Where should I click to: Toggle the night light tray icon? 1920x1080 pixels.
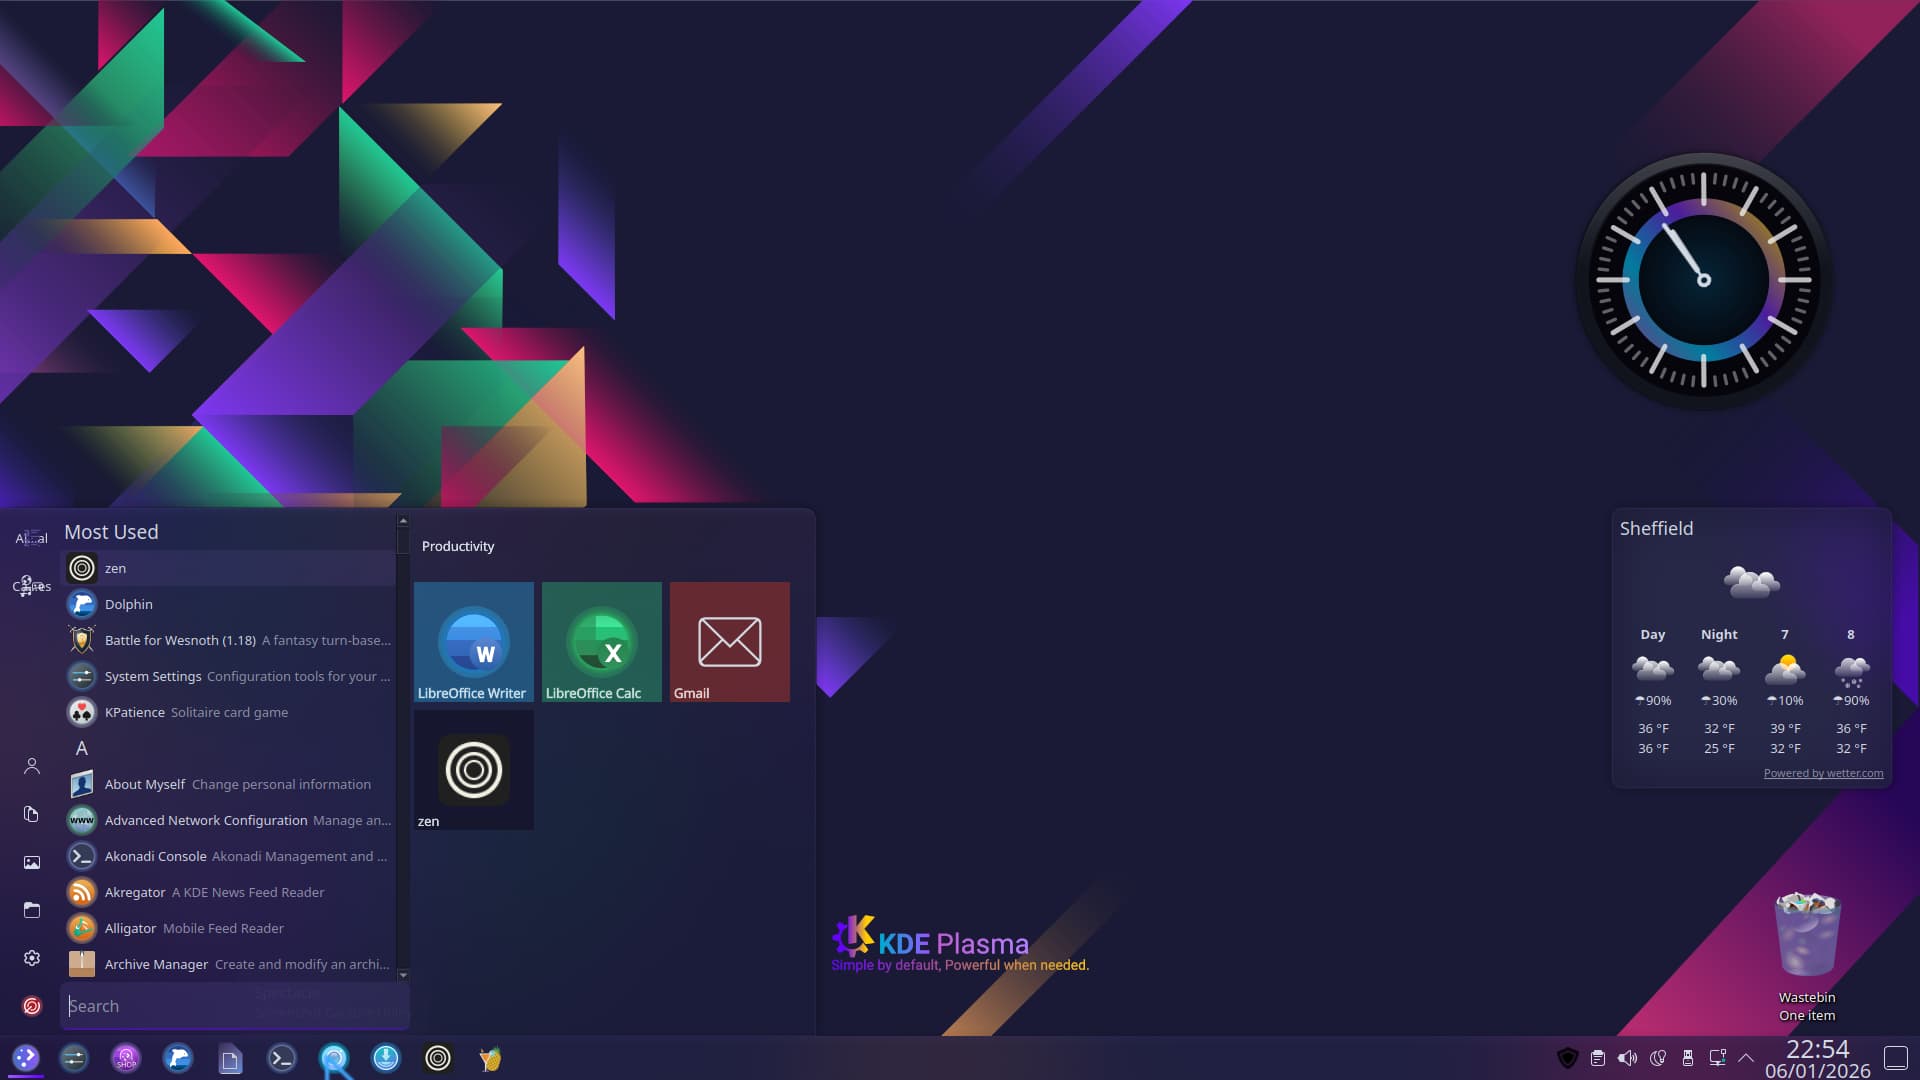pos(1658,1058)
